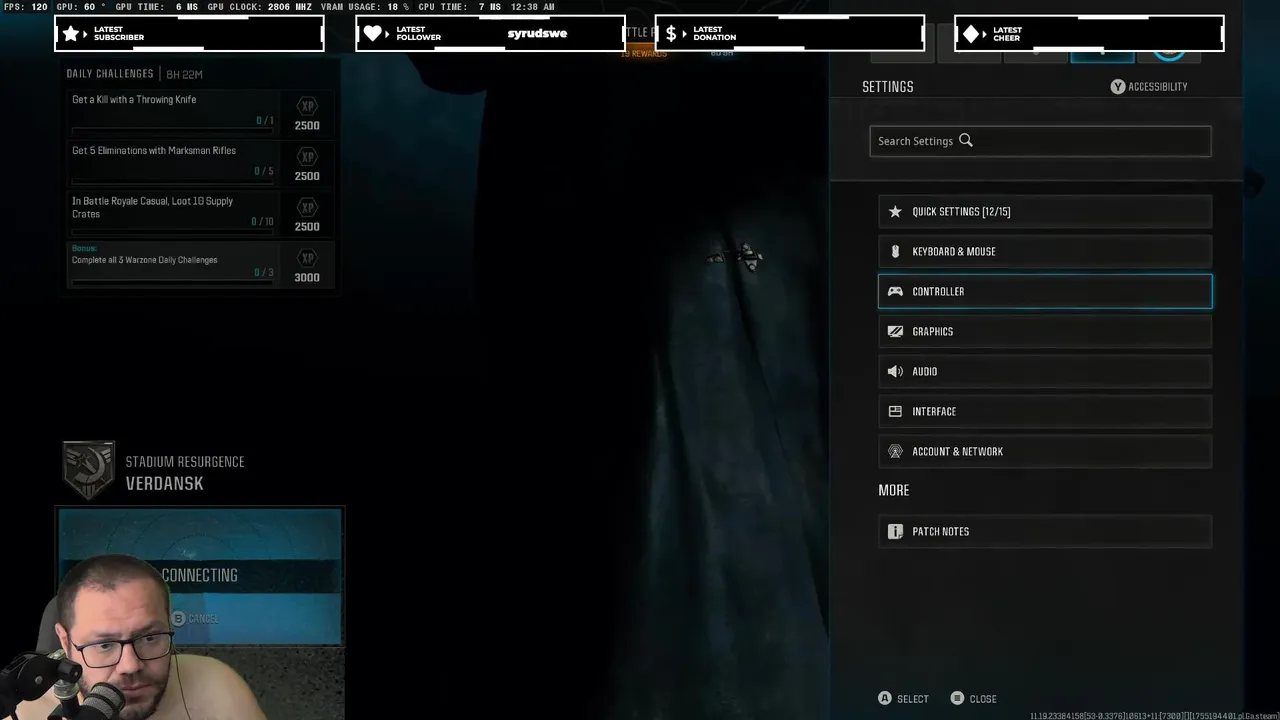Click the magnifier search icon
Image resolution: width=1280 pixels, height=720 pixels.
point(966,141)
